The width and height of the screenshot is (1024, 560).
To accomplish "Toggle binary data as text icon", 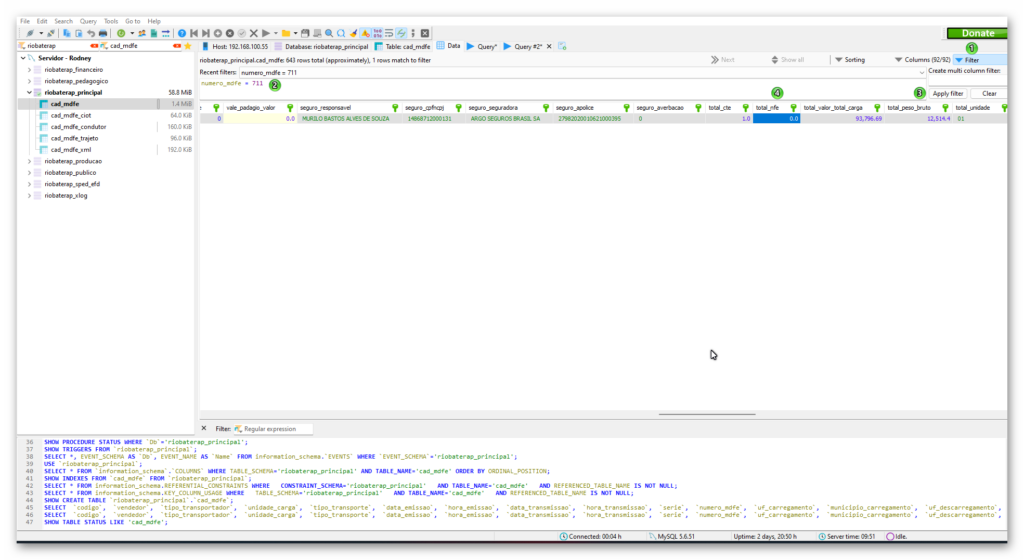I will (x=377, y=33).
